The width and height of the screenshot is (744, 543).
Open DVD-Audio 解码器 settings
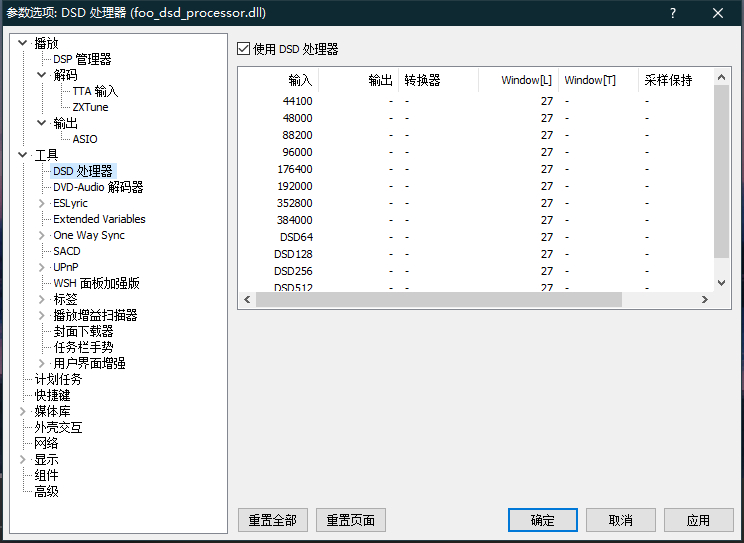click(x=98, y=187)
